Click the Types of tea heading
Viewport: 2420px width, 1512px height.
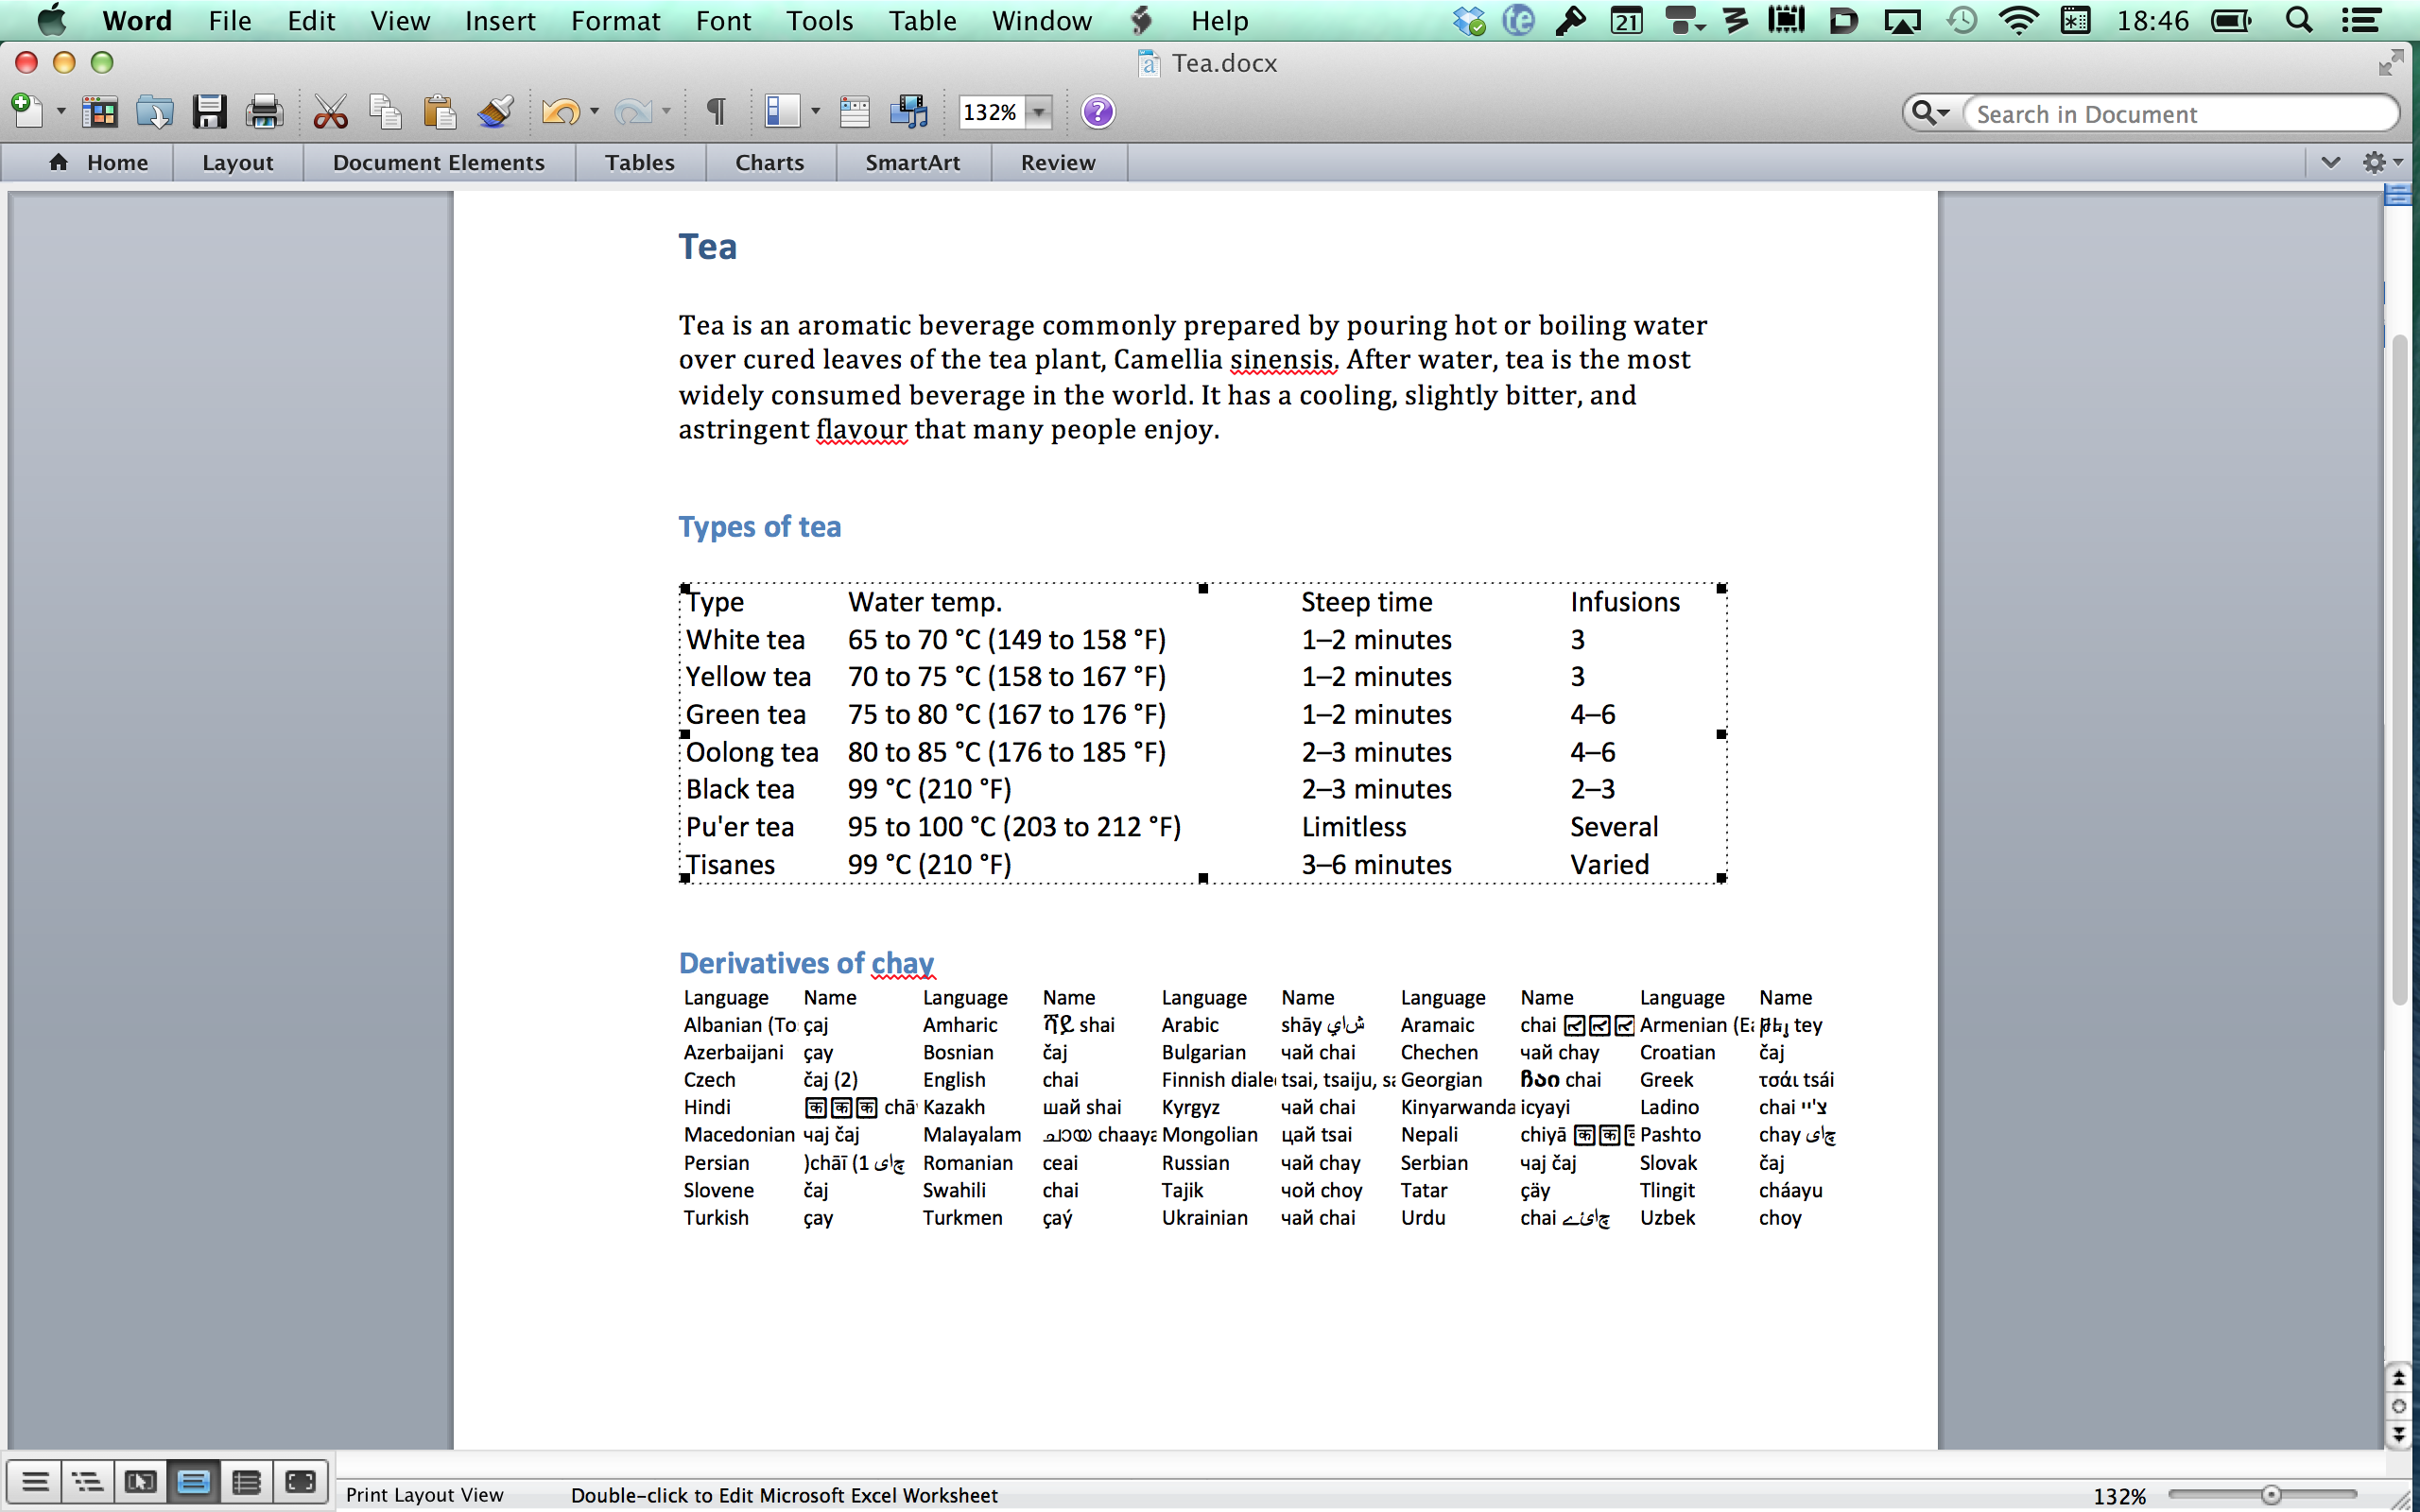[759, 527]
